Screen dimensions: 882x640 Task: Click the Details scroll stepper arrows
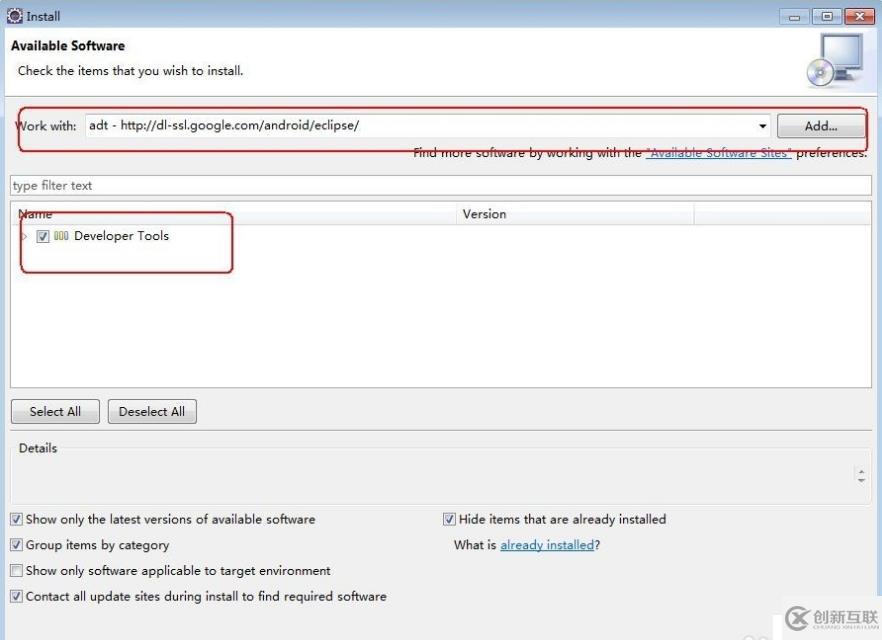862,476
